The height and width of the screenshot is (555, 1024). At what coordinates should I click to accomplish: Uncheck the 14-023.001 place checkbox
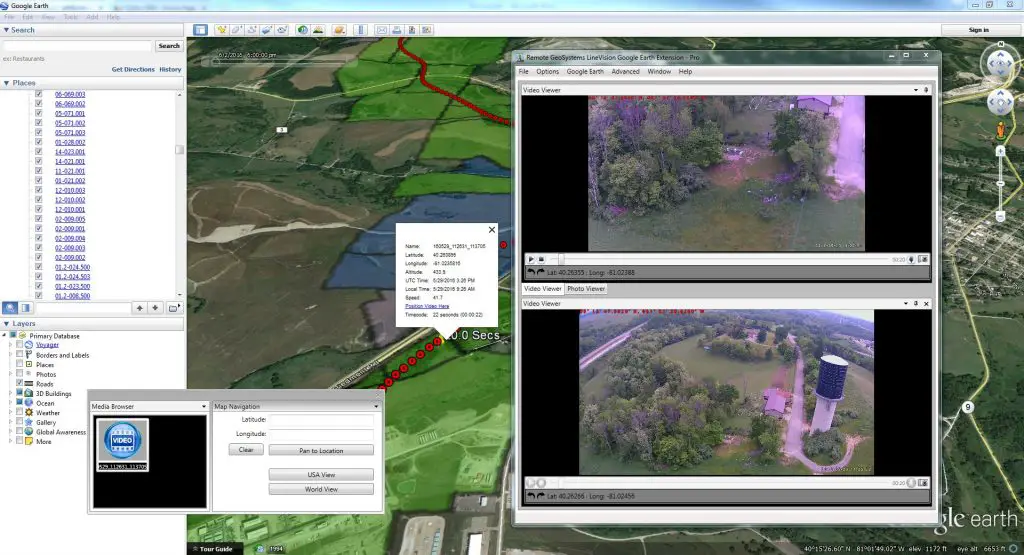pyautogui.click(x=39, y=151)
